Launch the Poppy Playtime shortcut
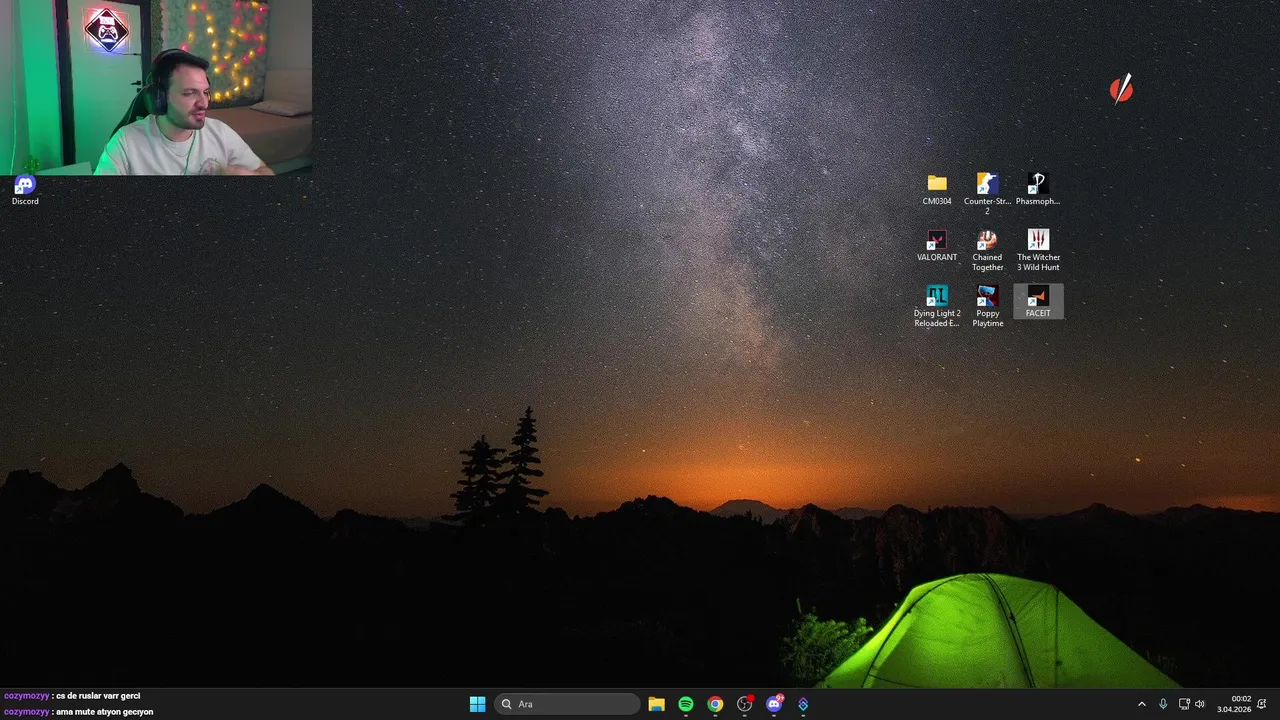 tap(987, 306)
